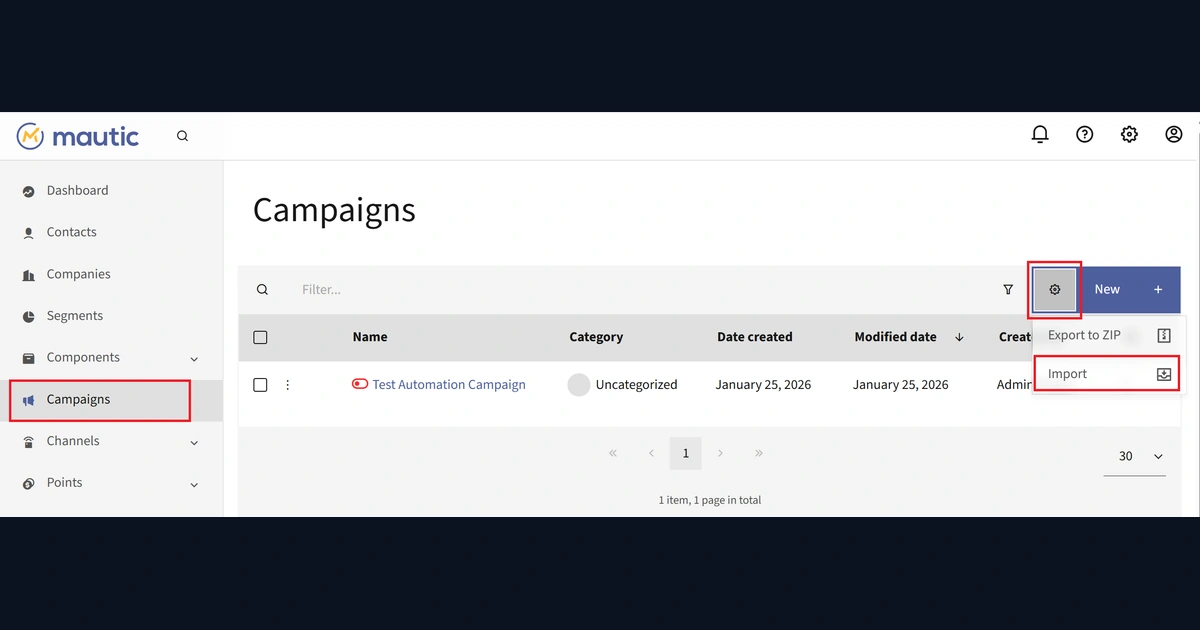This screenshot has width=1200, height=630.
Task: Open the help question mark icon
Action: coord(1085,134)
